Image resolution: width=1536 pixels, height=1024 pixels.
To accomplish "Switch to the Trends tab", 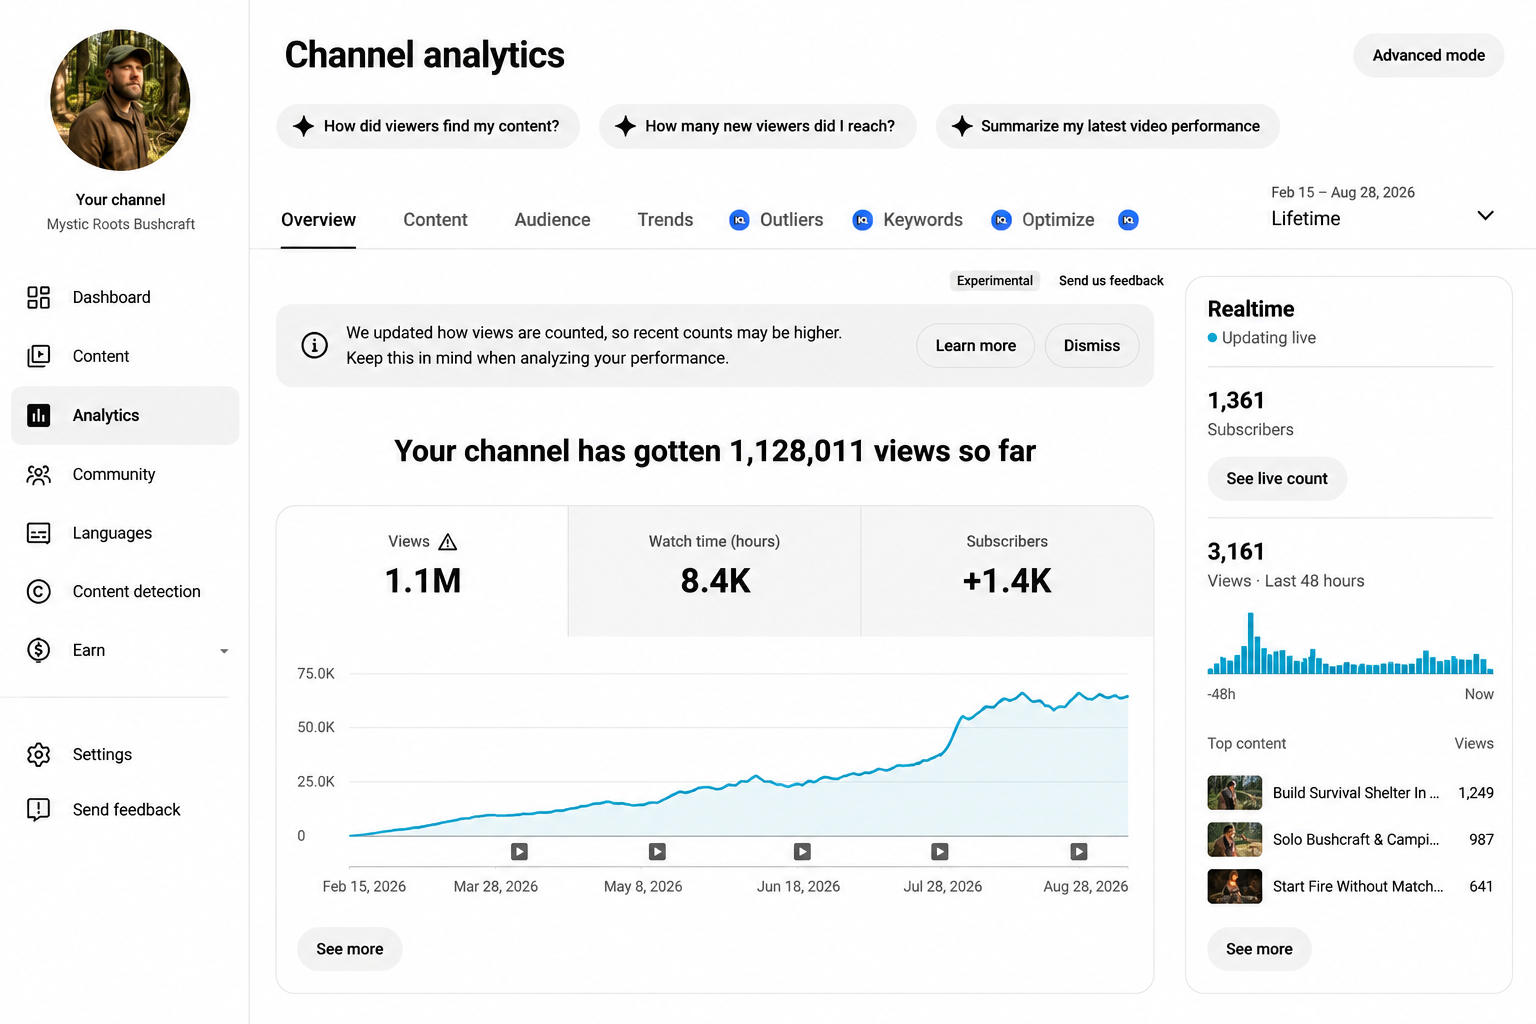I will click(x=665, y=220).
